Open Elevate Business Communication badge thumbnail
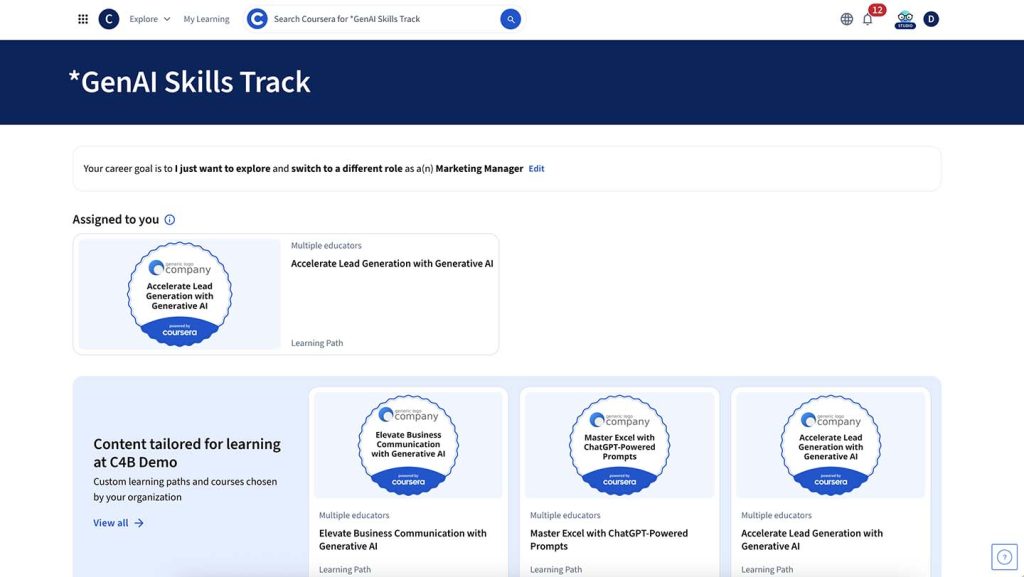Viewport: 1024px width, 577px height. [x=408, y=445]
